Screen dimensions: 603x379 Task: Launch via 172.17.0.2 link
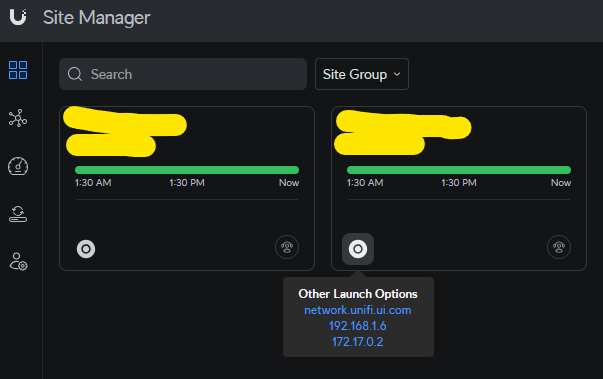tap(358, 342)
